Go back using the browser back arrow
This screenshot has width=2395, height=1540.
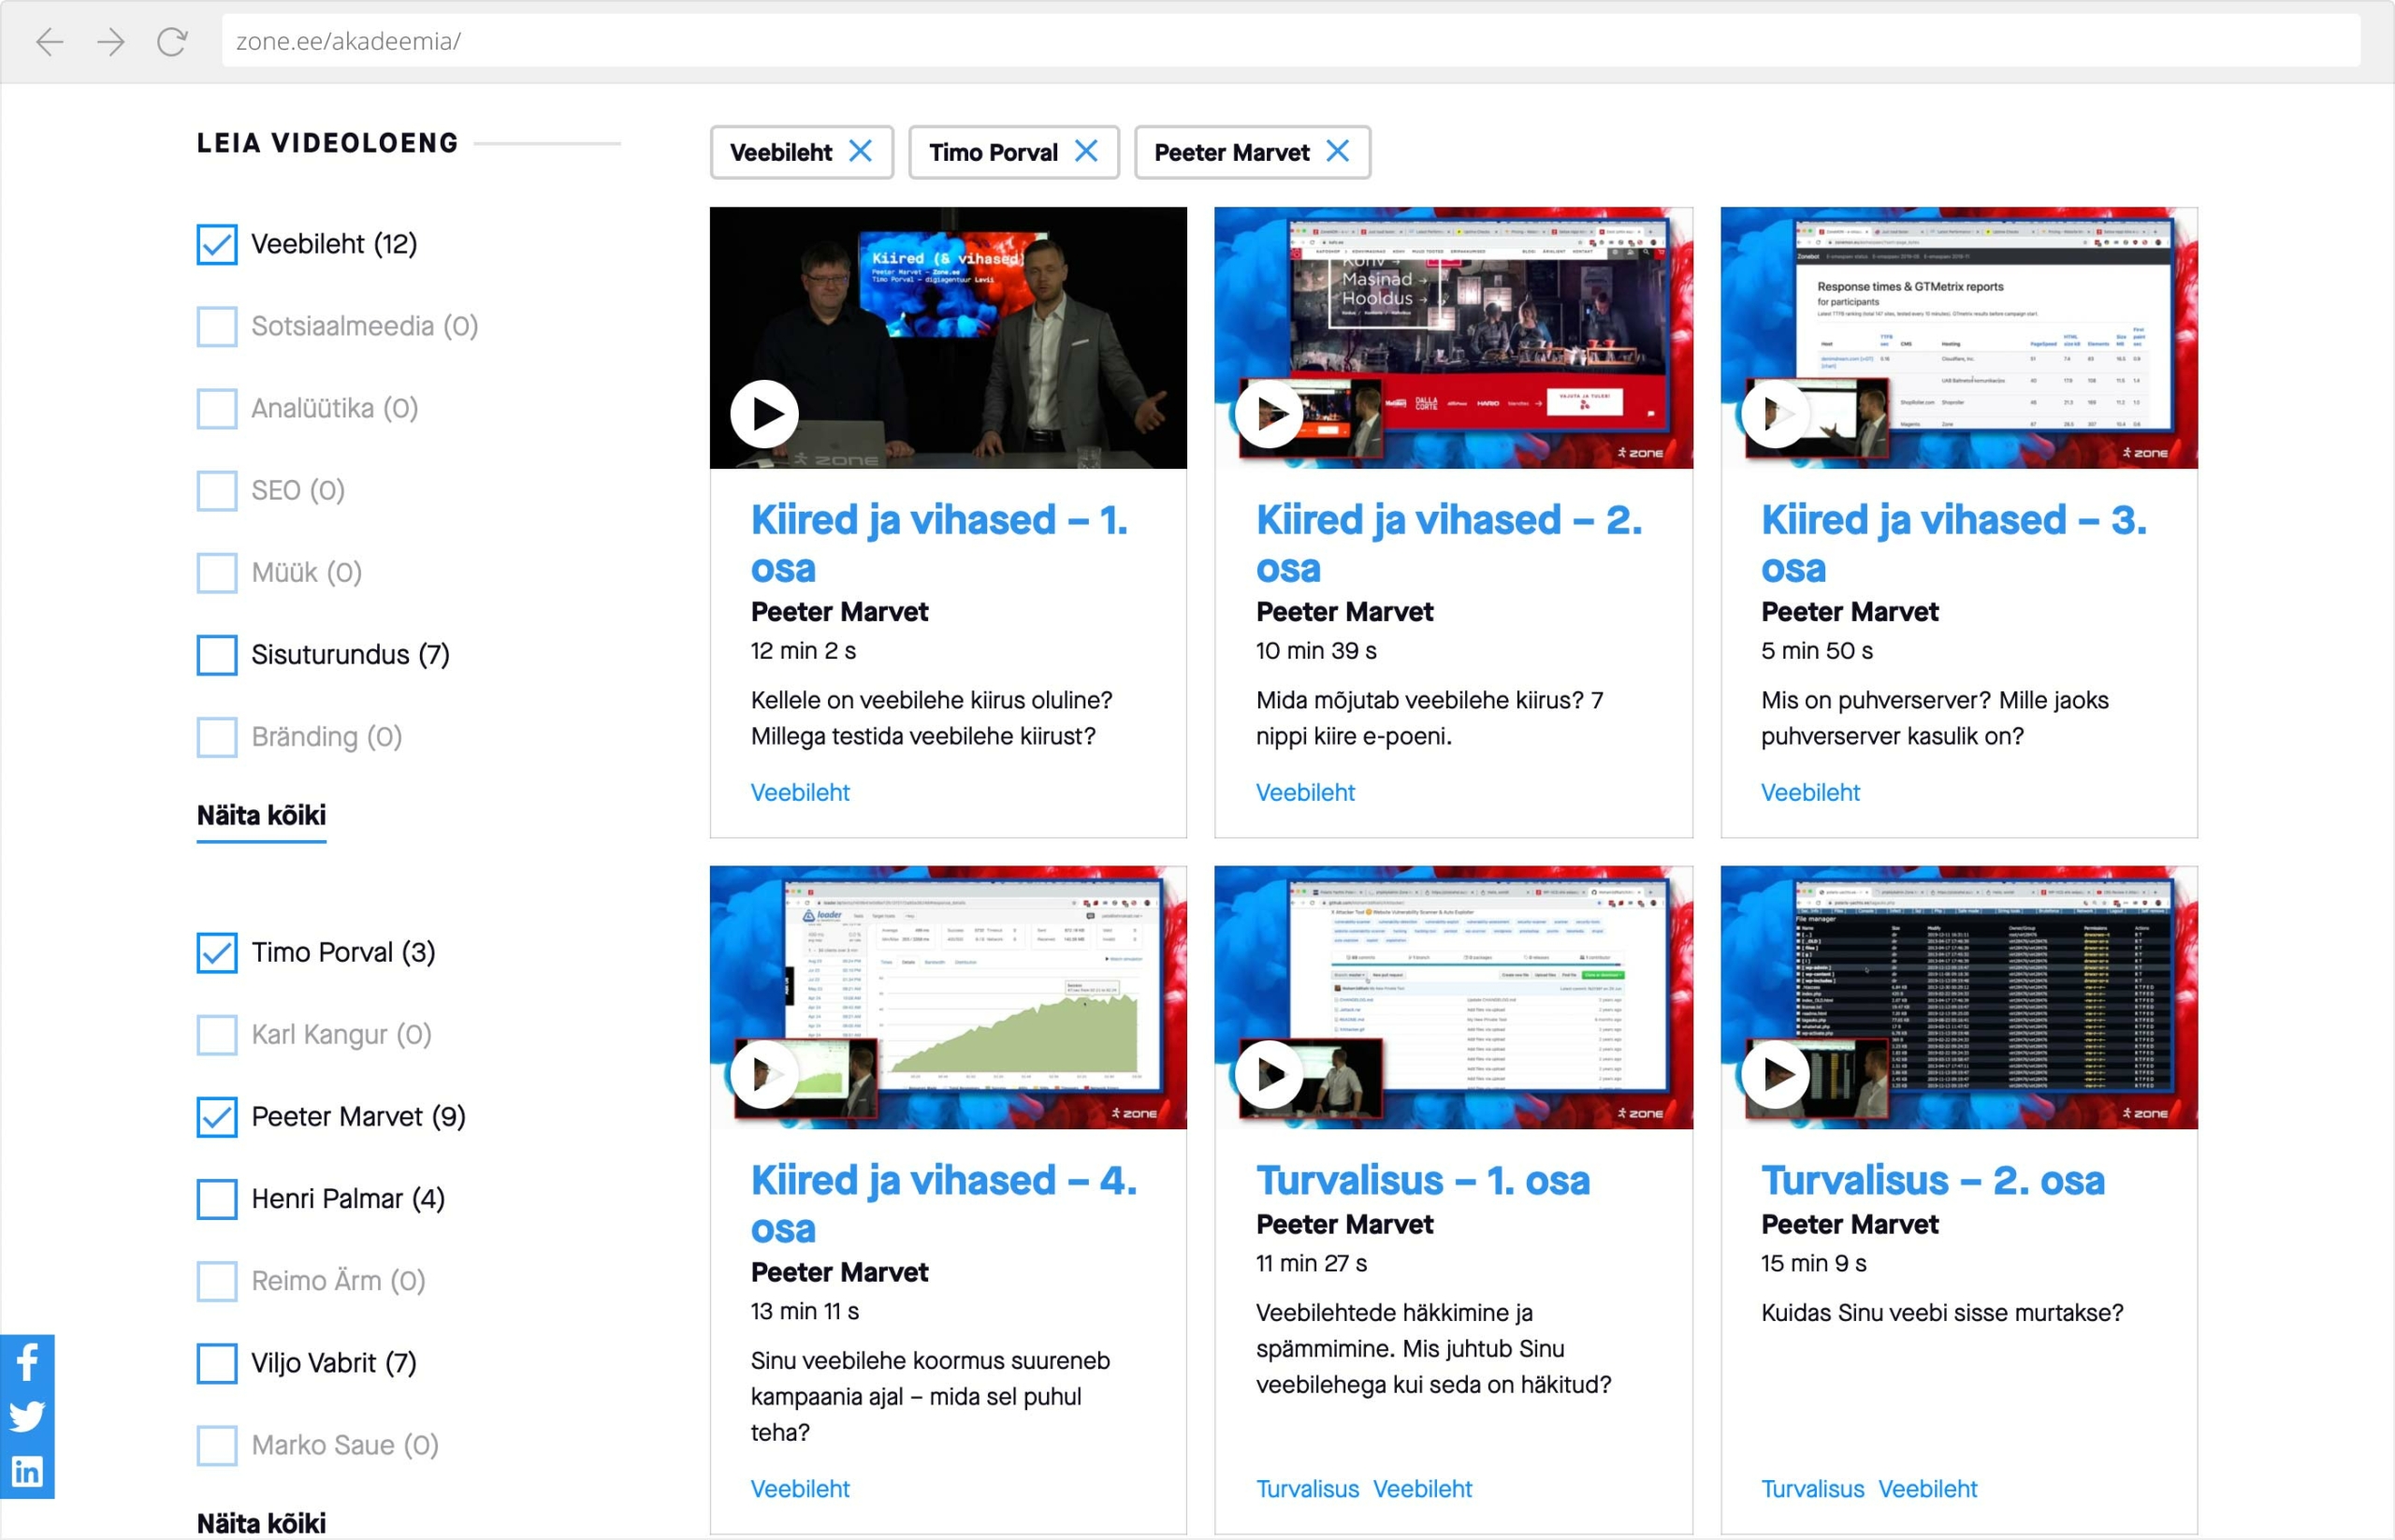coord(50,41)
